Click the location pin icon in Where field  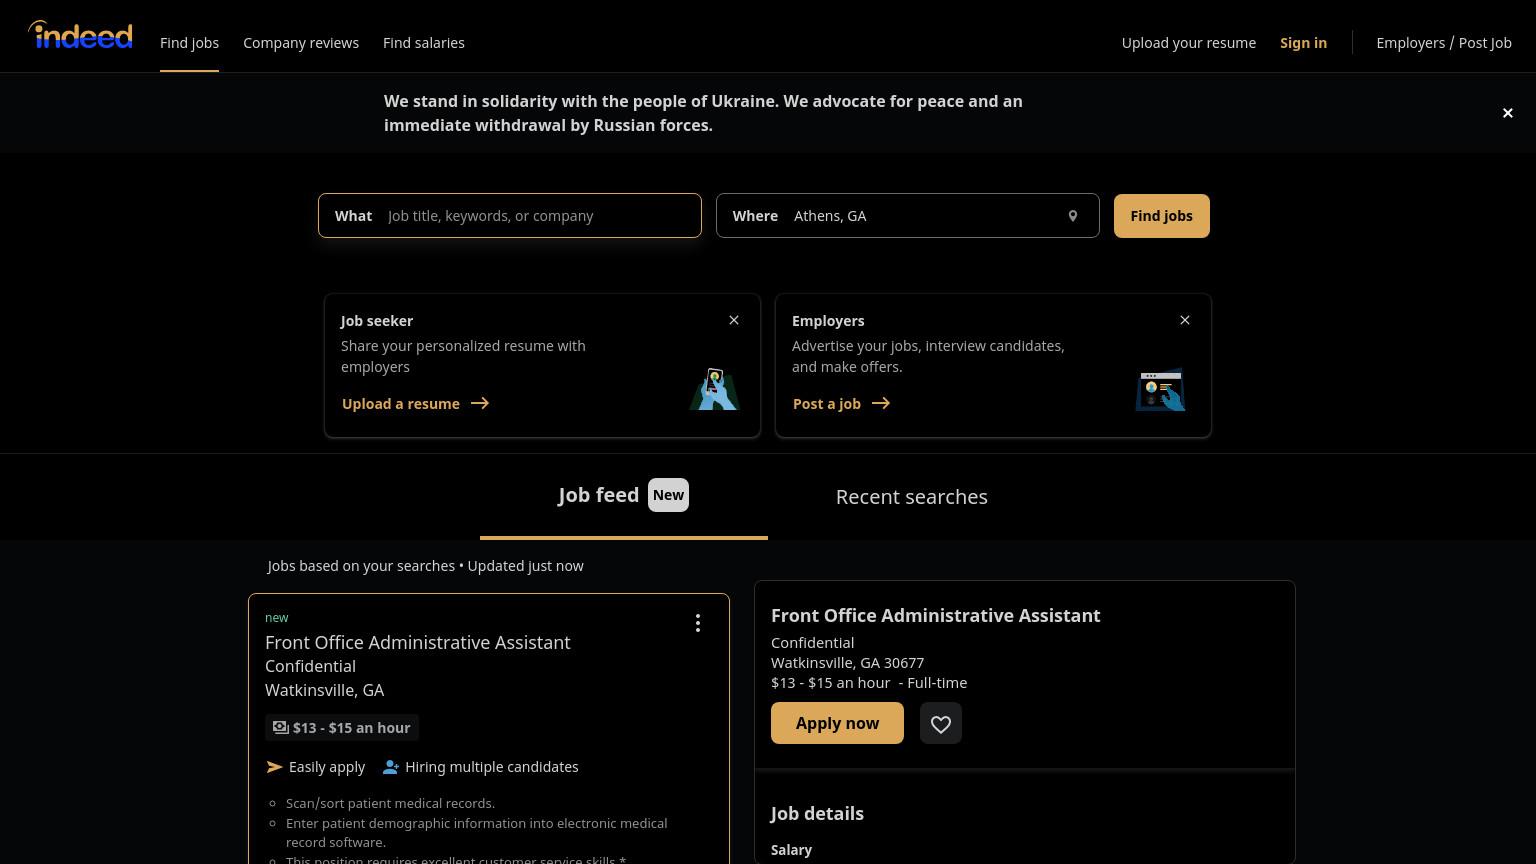pos(1073,216)
